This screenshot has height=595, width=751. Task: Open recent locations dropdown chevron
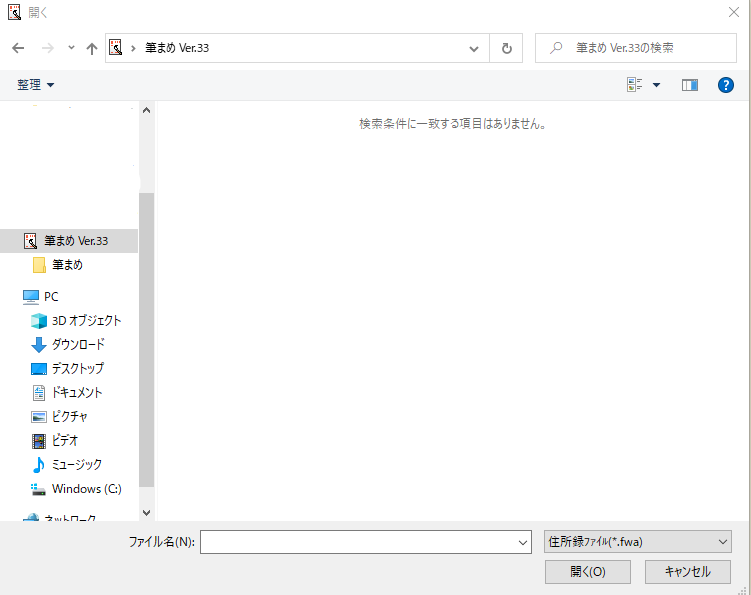(x=71, y=47)
